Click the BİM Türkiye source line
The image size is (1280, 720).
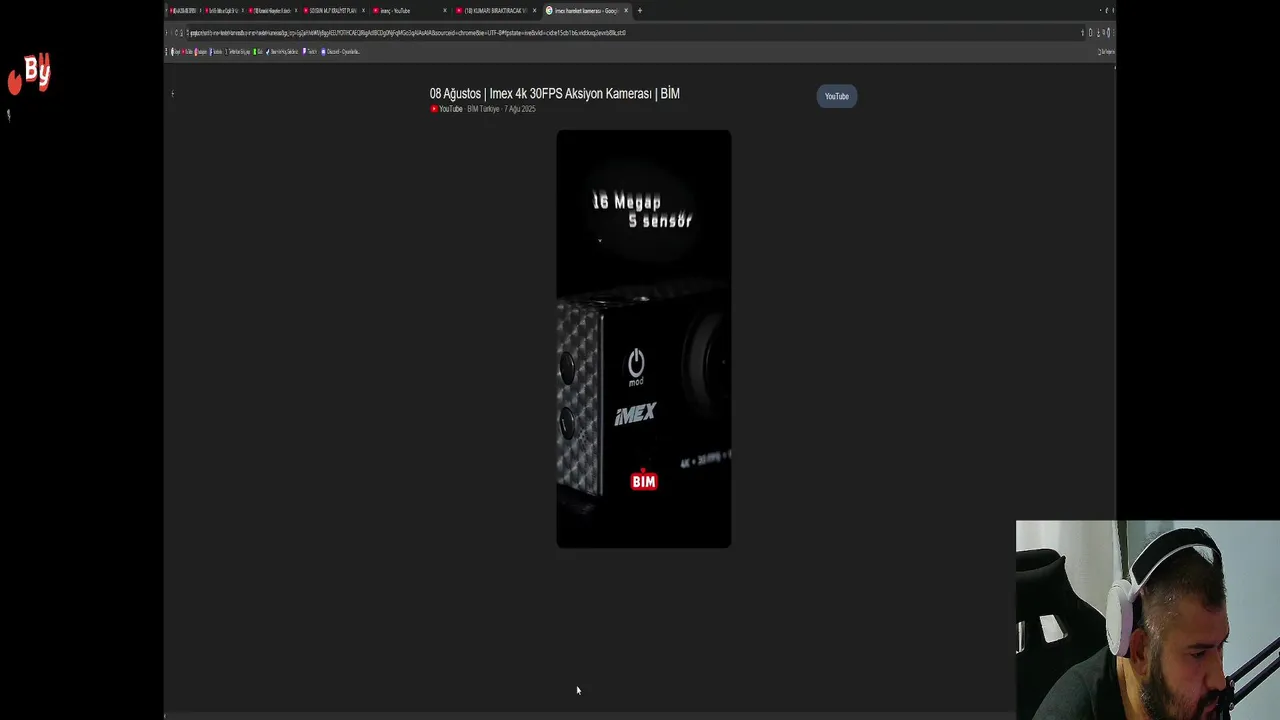point(483,109)
